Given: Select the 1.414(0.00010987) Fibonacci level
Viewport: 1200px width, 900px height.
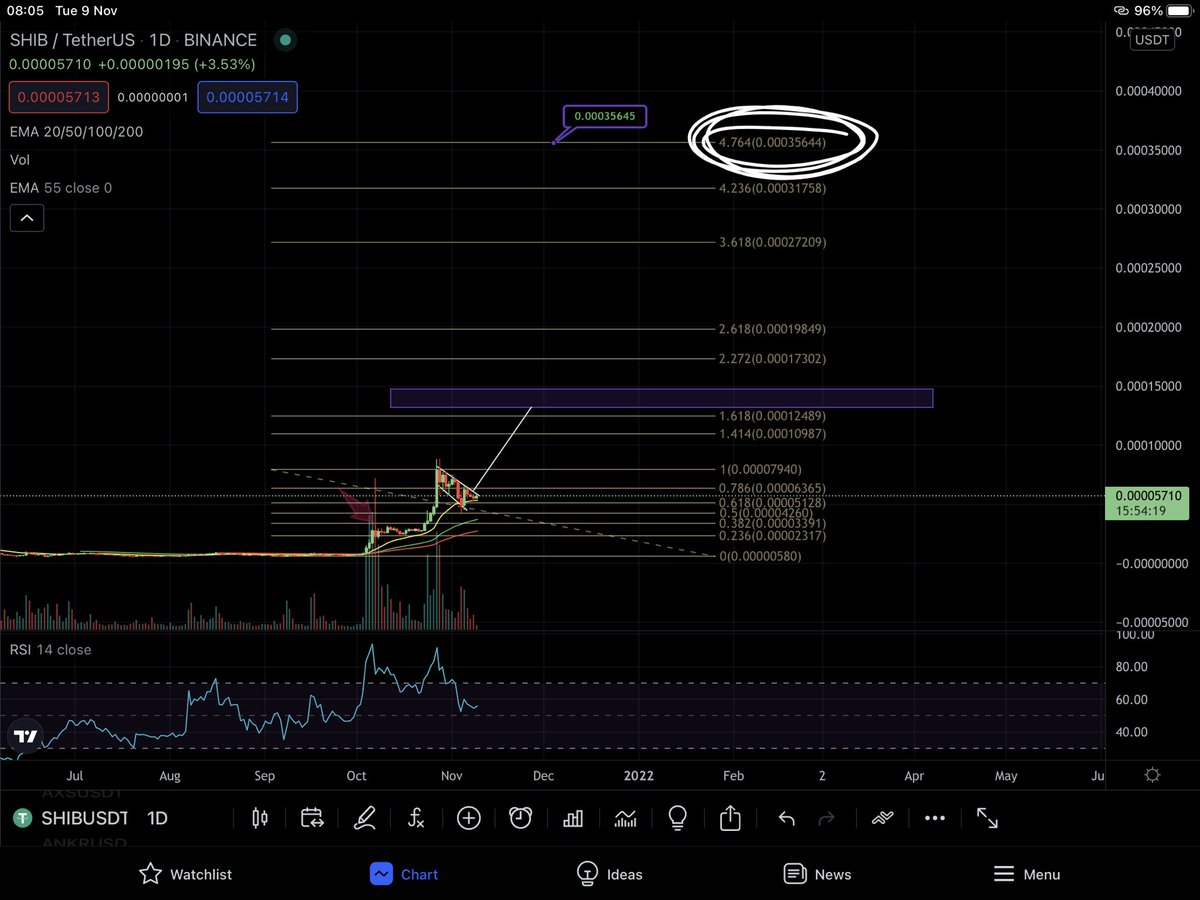Looking at the screenshot, I should click(x=772, y=434).
